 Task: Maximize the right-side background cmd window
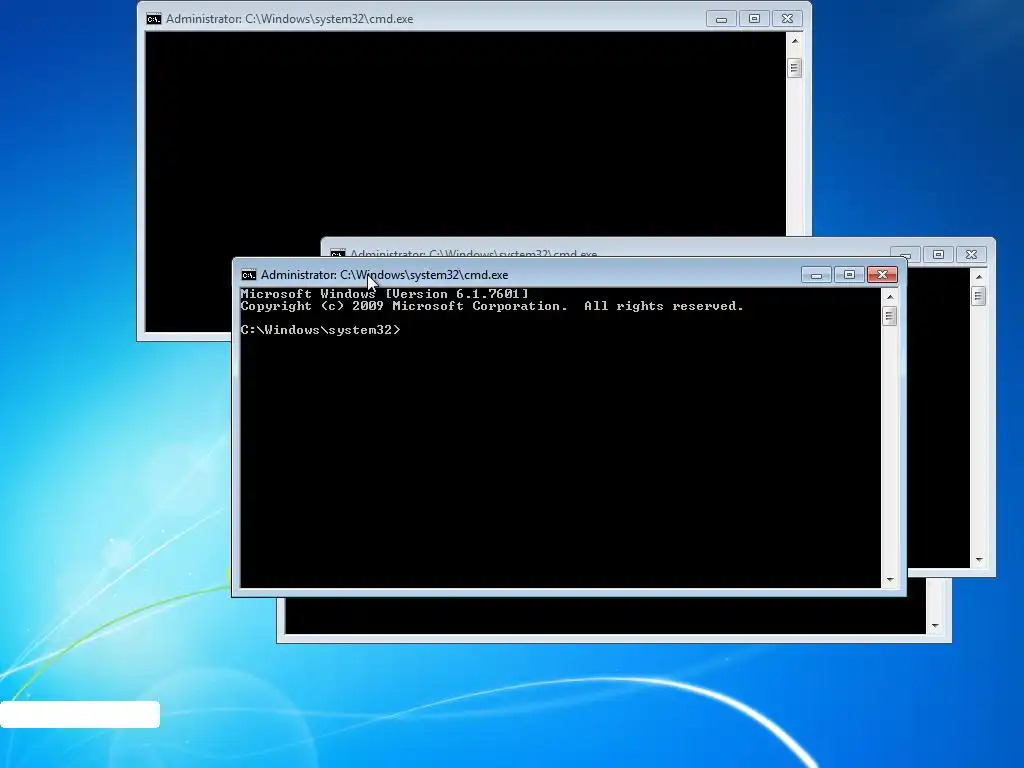coord(938,254)
